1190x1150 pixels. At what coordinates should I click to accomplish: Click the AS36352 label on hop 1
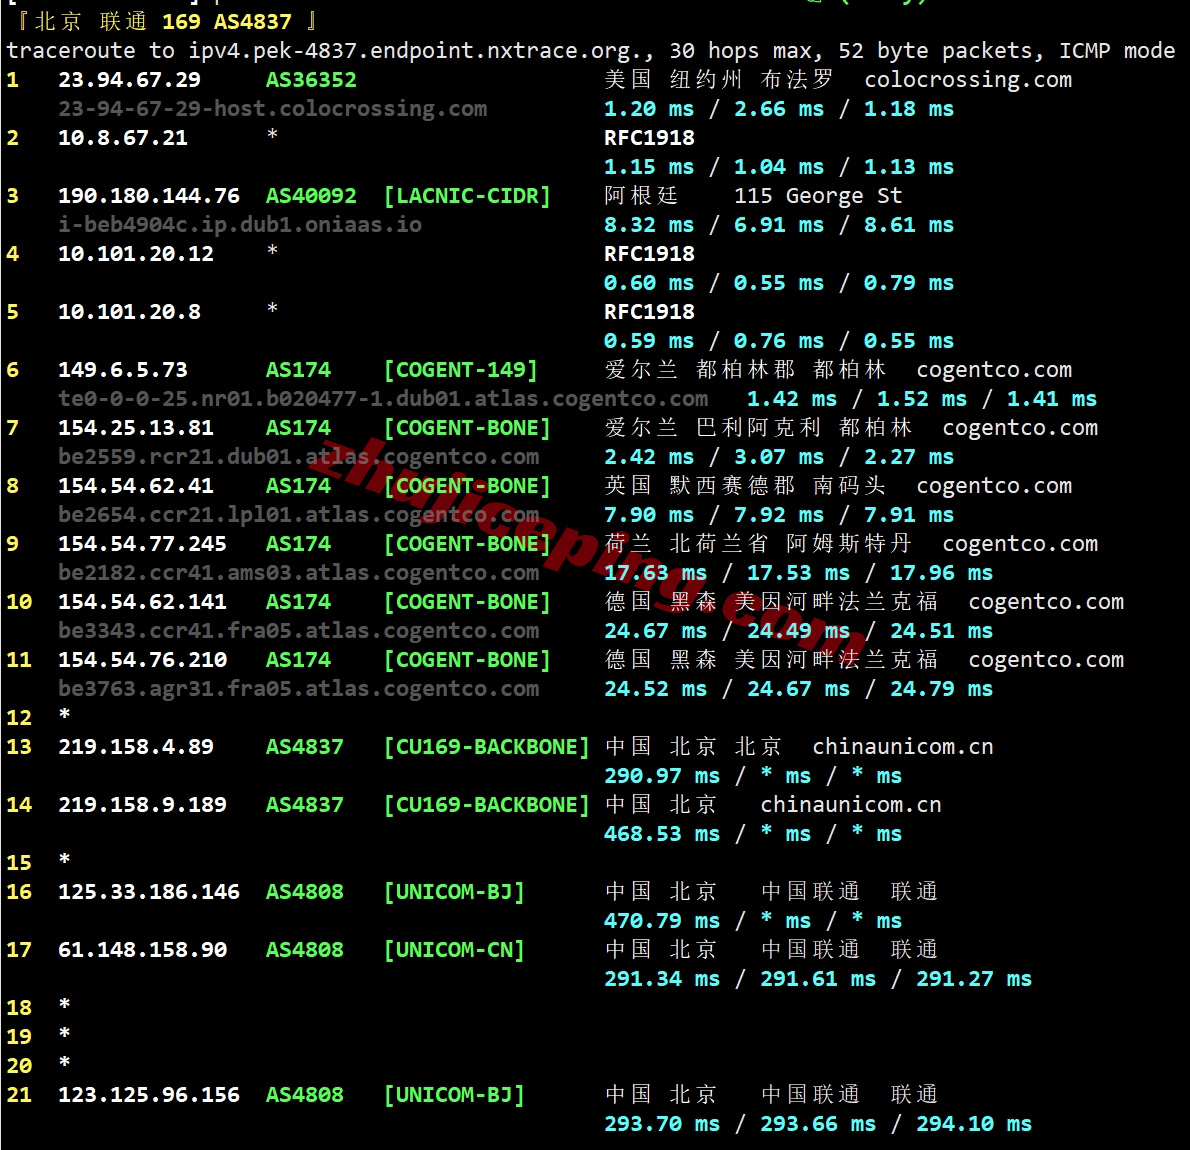(311, 80)
